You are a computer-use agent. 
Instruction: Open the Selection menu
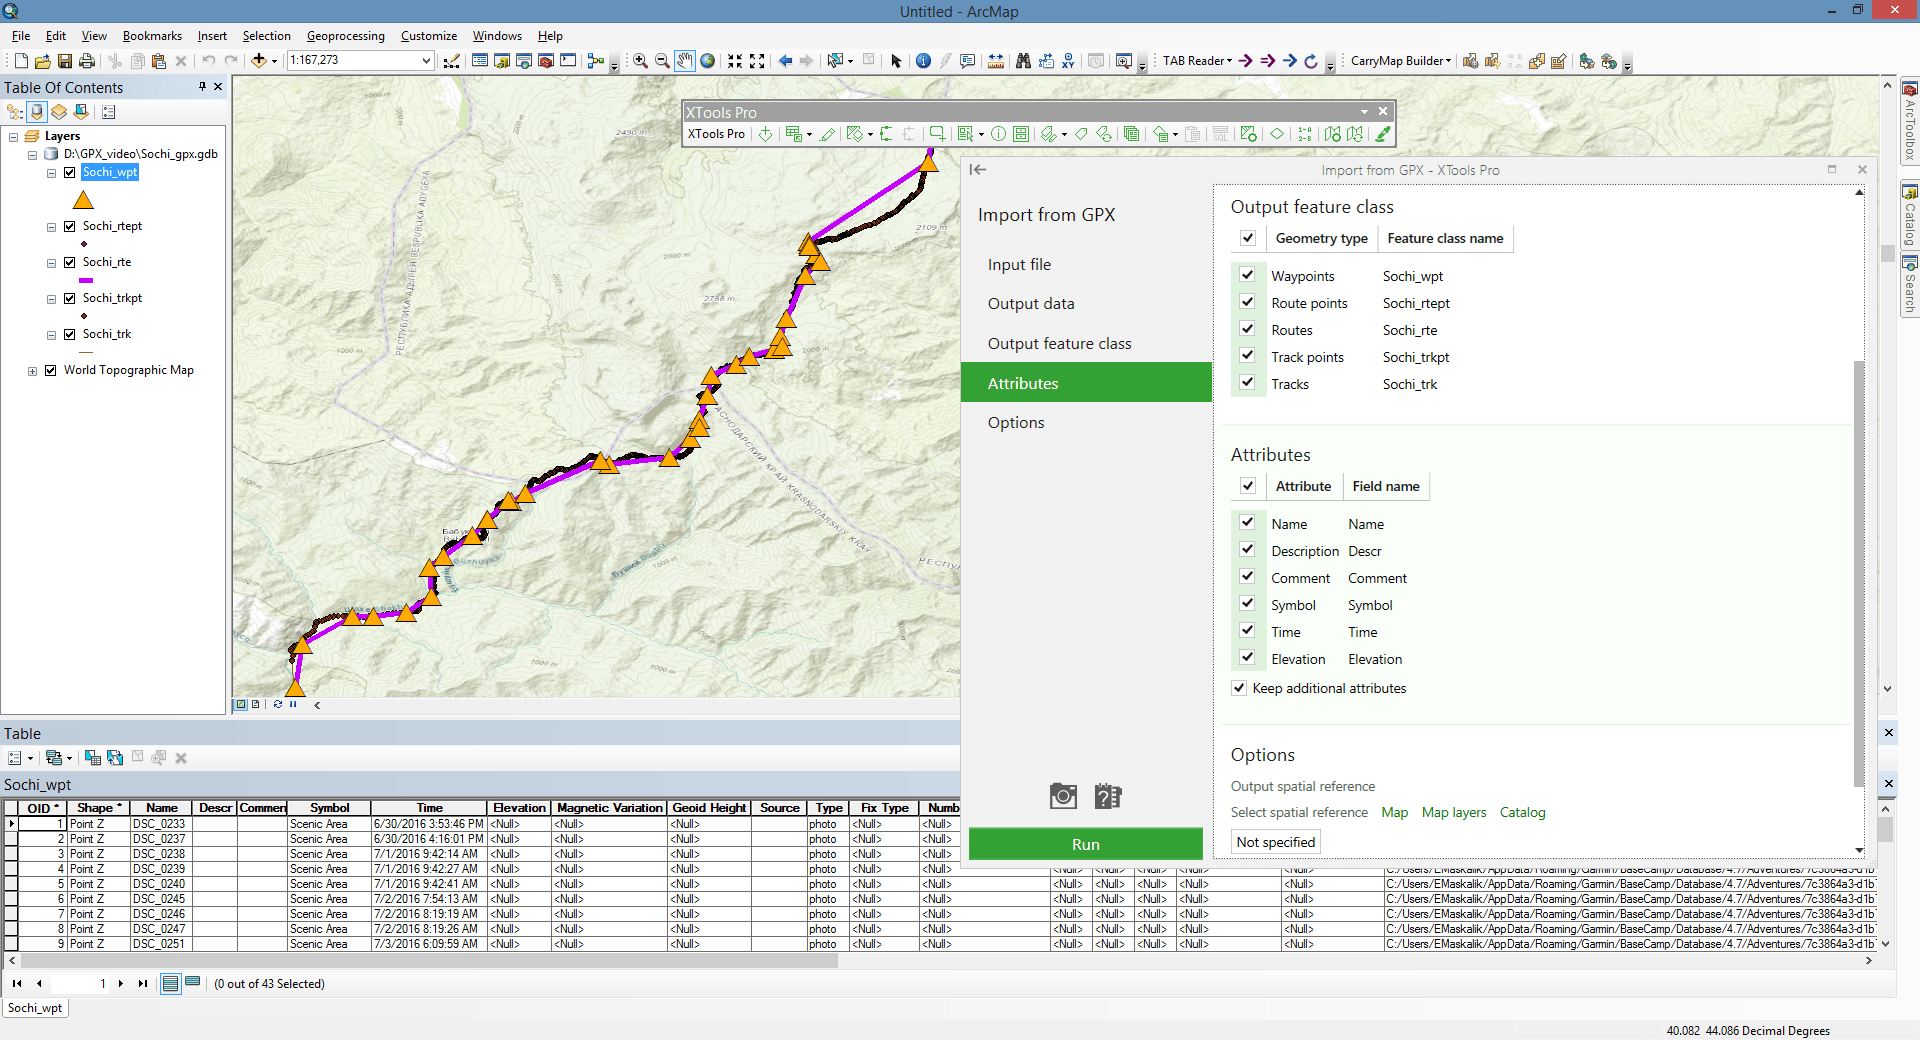(x=266, y=36)
